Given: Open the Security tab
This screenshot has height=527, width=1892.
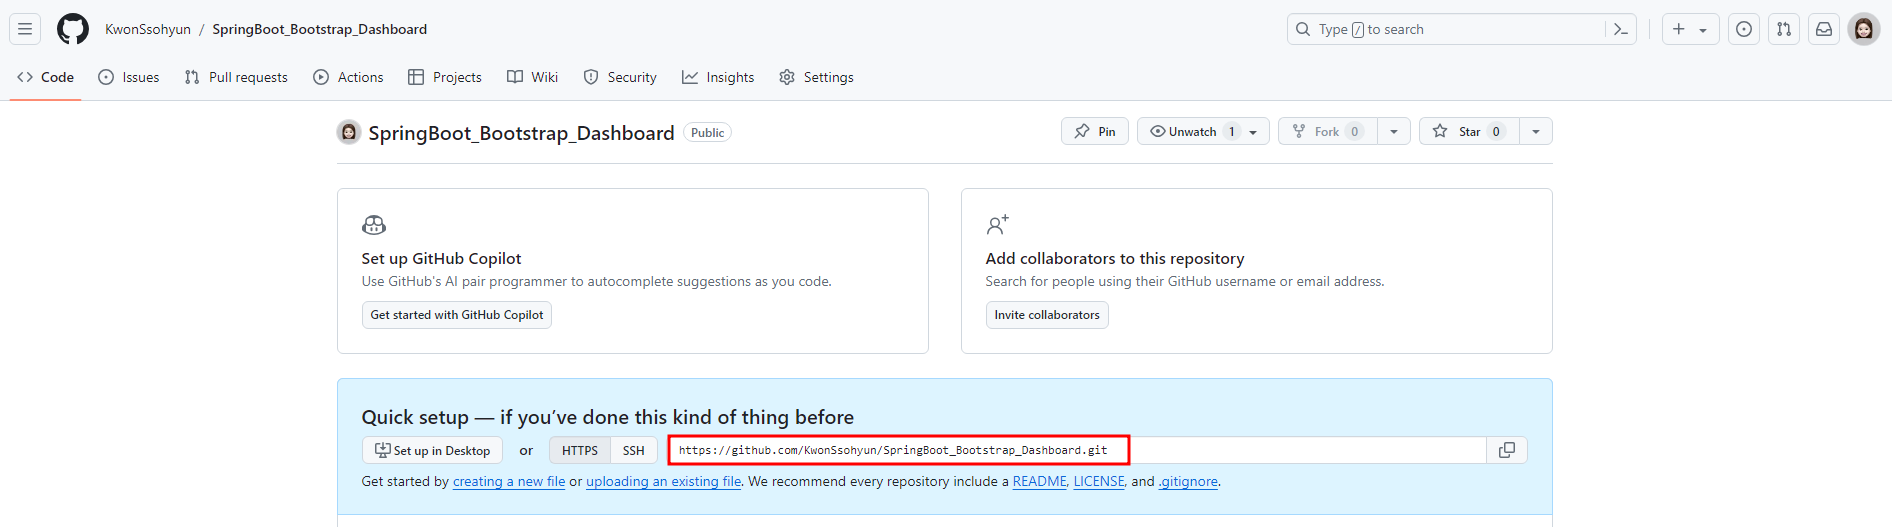Looking at the screenshot, I should 620,77.
